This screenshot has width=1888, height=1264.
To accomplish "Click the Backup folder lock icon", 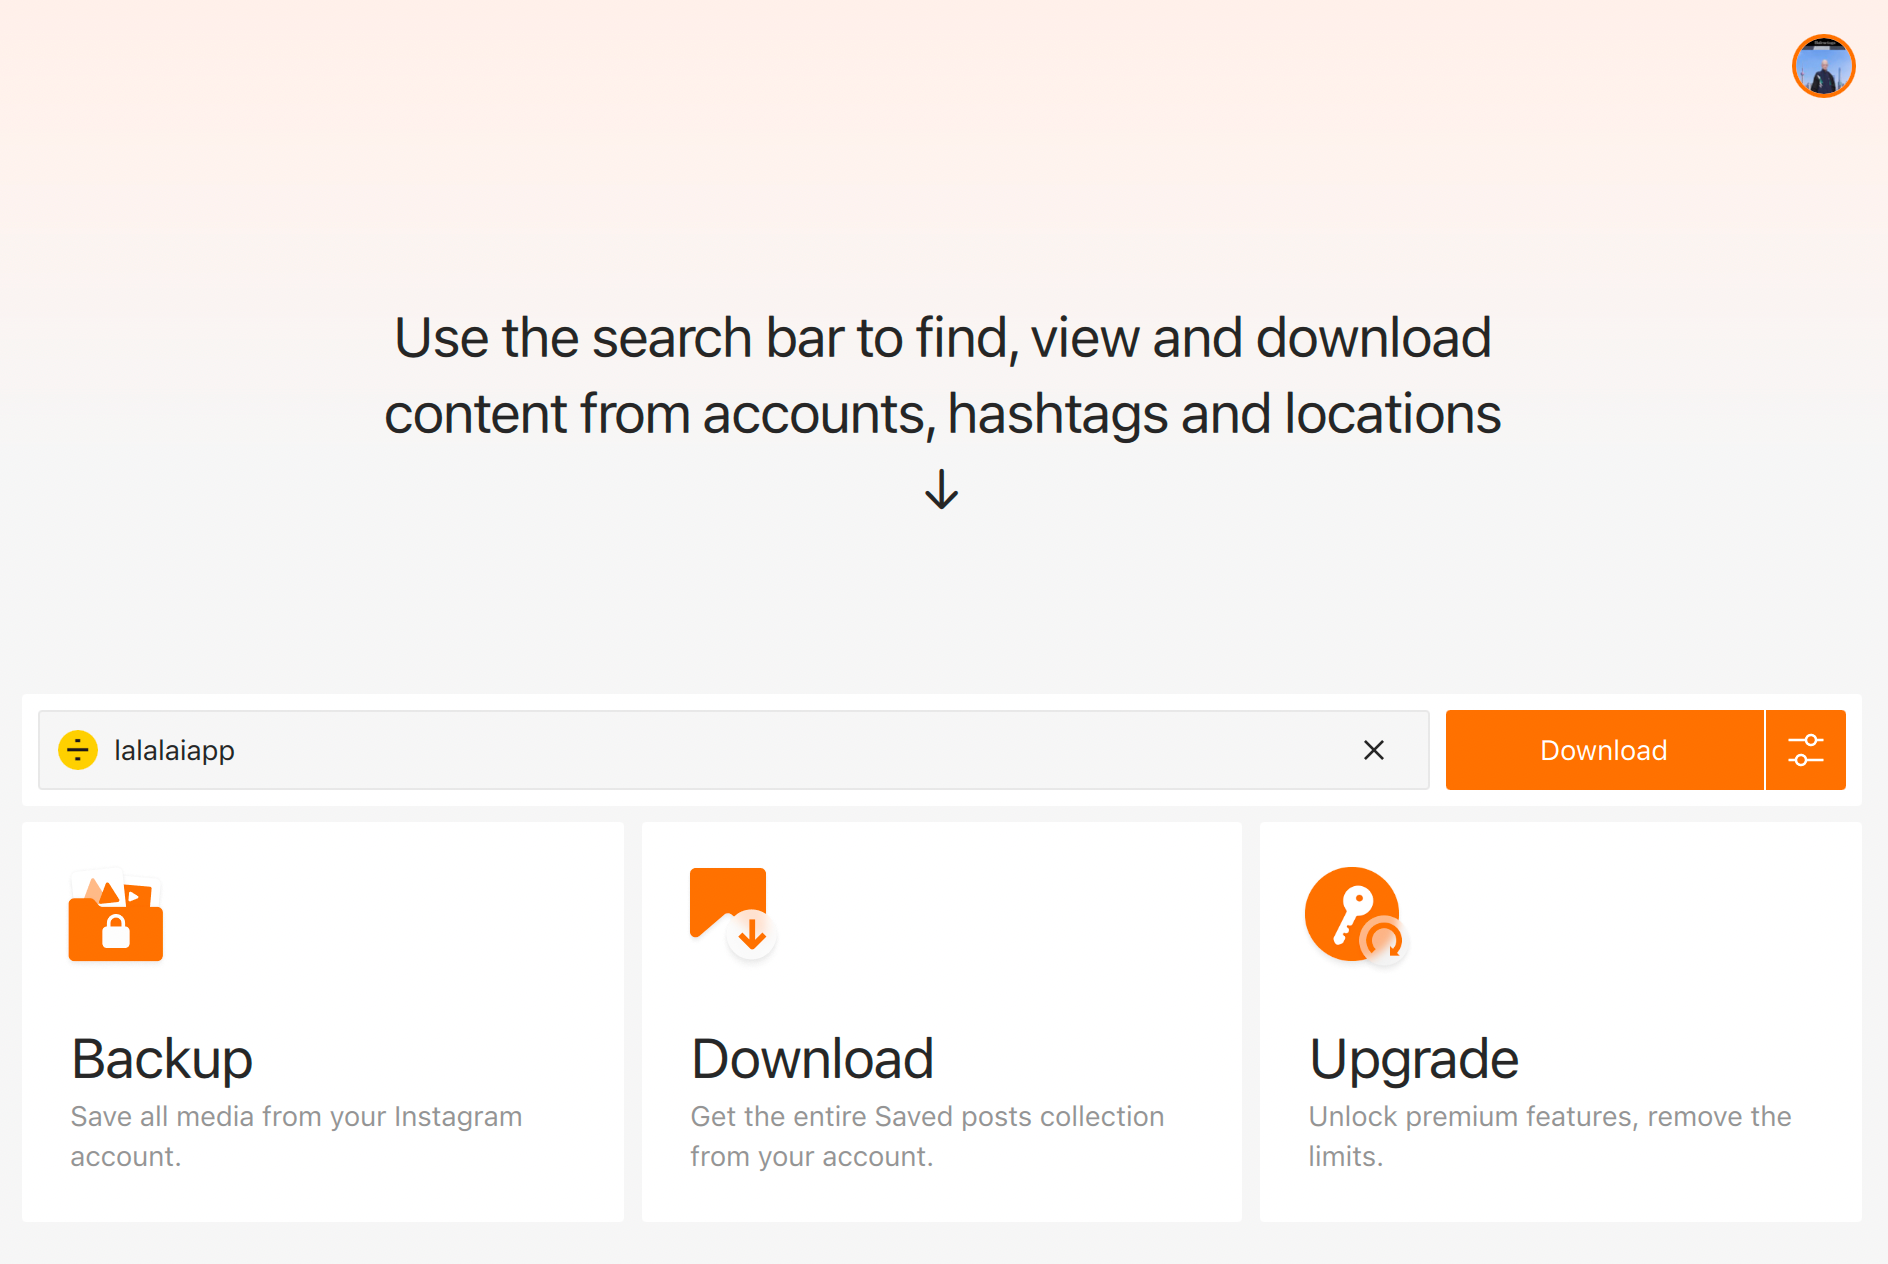I will pos(116,917).
